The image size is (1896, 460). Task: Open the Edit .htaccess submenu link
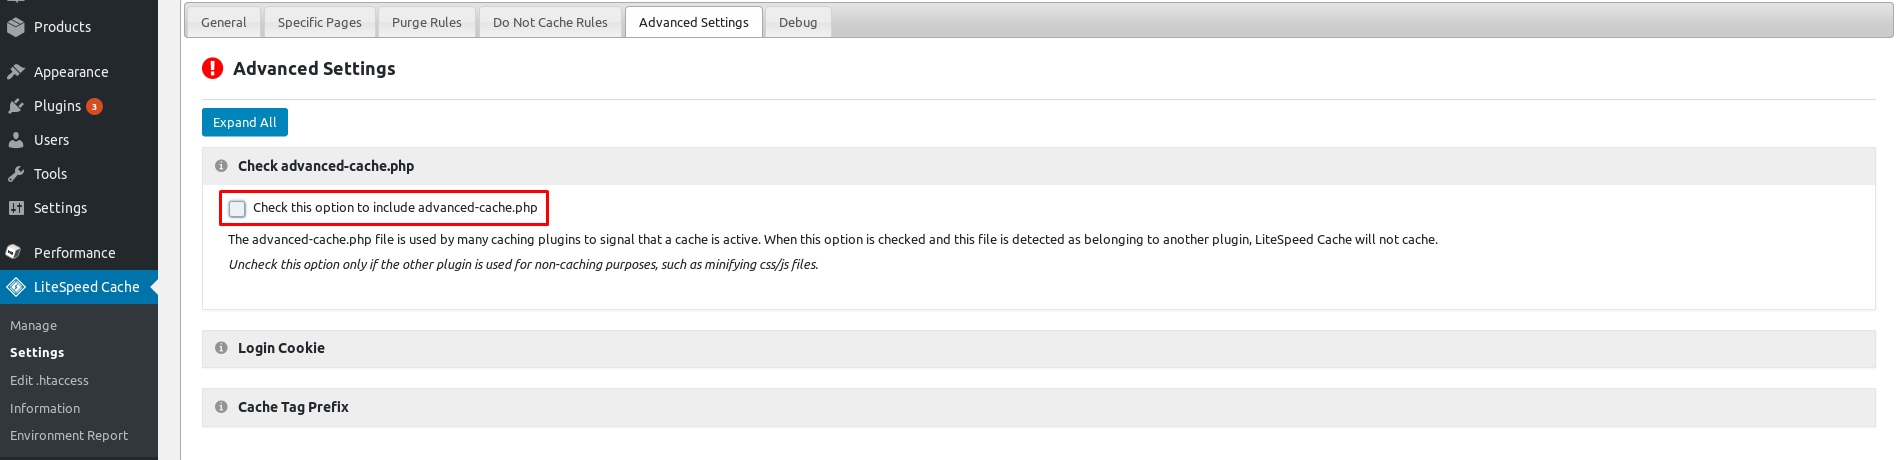click(49, 381)
